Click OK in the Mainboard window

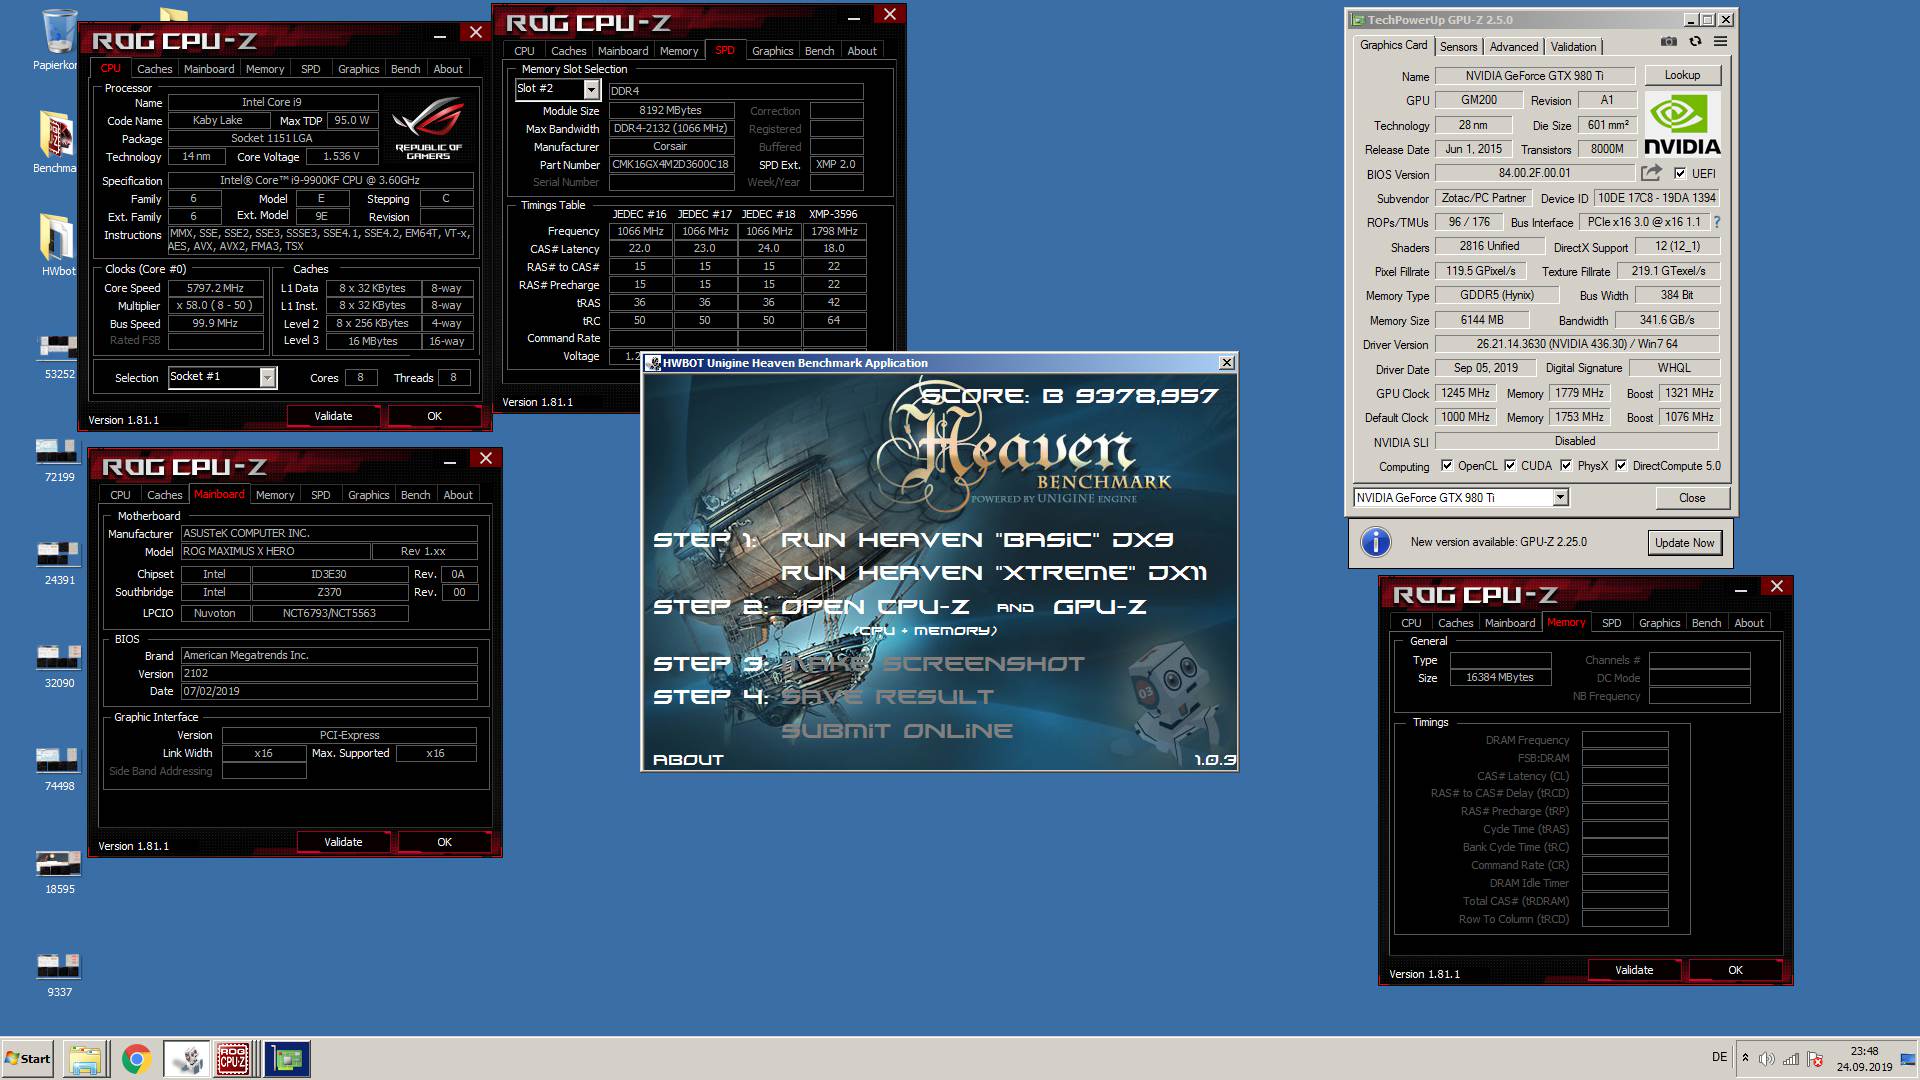[444, 842]
